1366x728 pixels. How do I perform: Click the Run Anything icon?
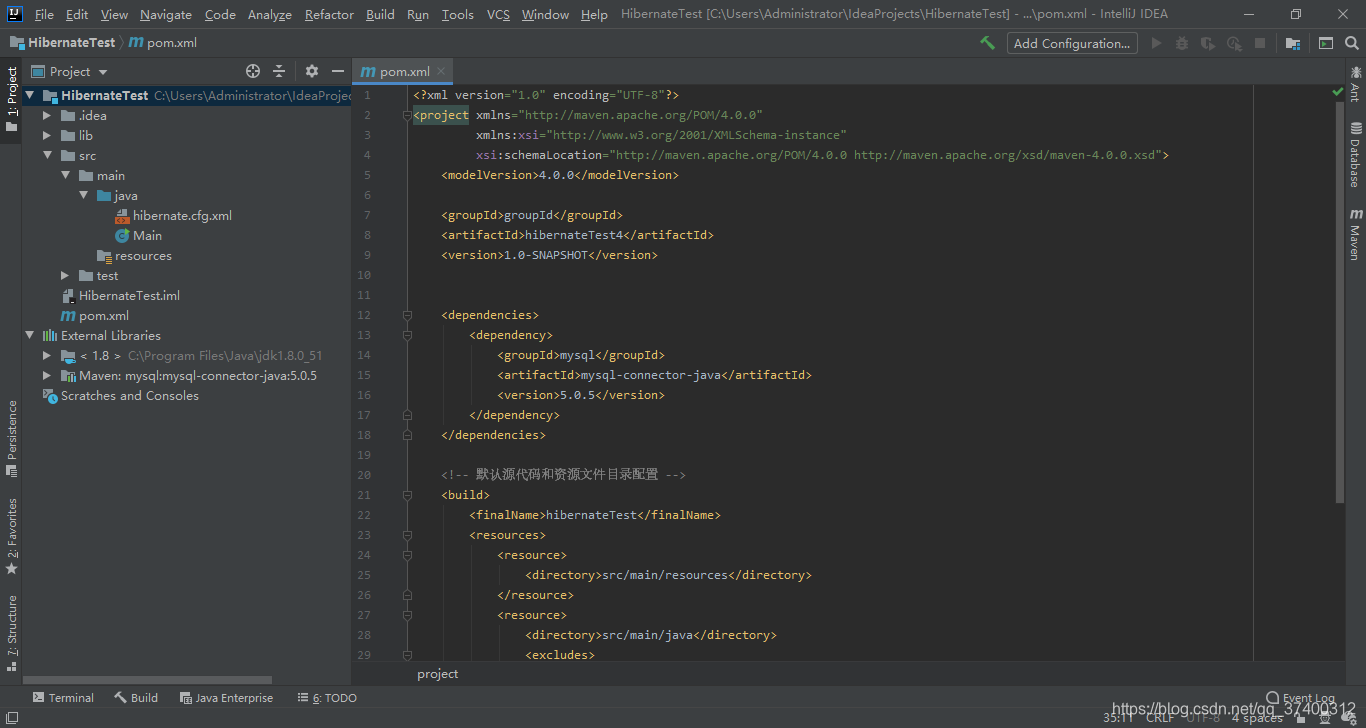[x=1325, y=43]
